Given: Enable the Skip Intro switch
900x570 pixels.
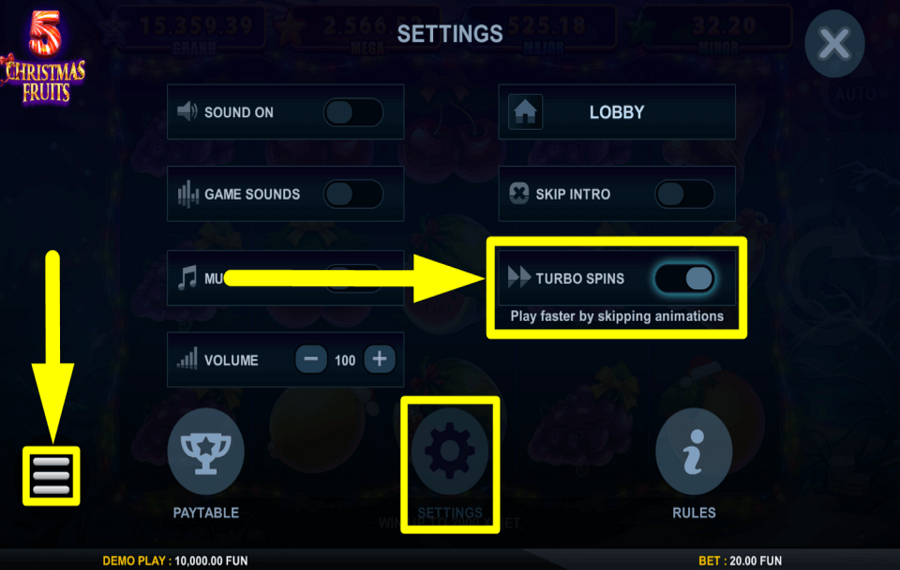Looking at the screenshot, I should [685, 194].
